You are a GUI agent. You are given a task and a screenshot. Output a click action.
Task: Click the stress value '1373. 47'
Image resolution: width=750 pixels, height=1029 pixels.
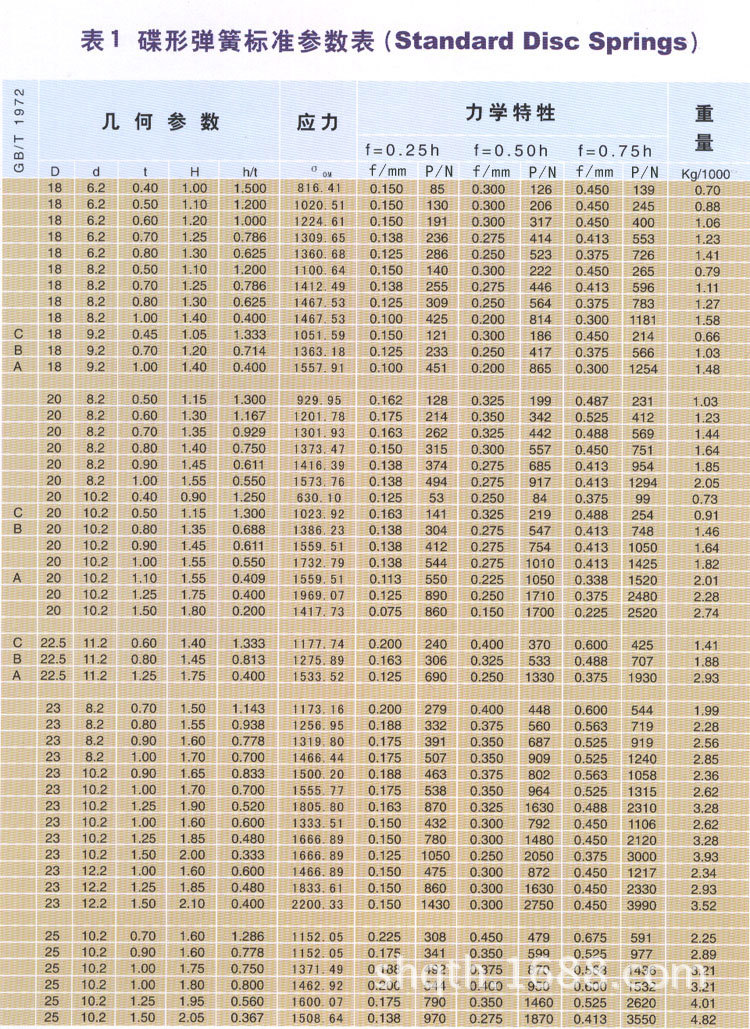click(x=318, y=450)
